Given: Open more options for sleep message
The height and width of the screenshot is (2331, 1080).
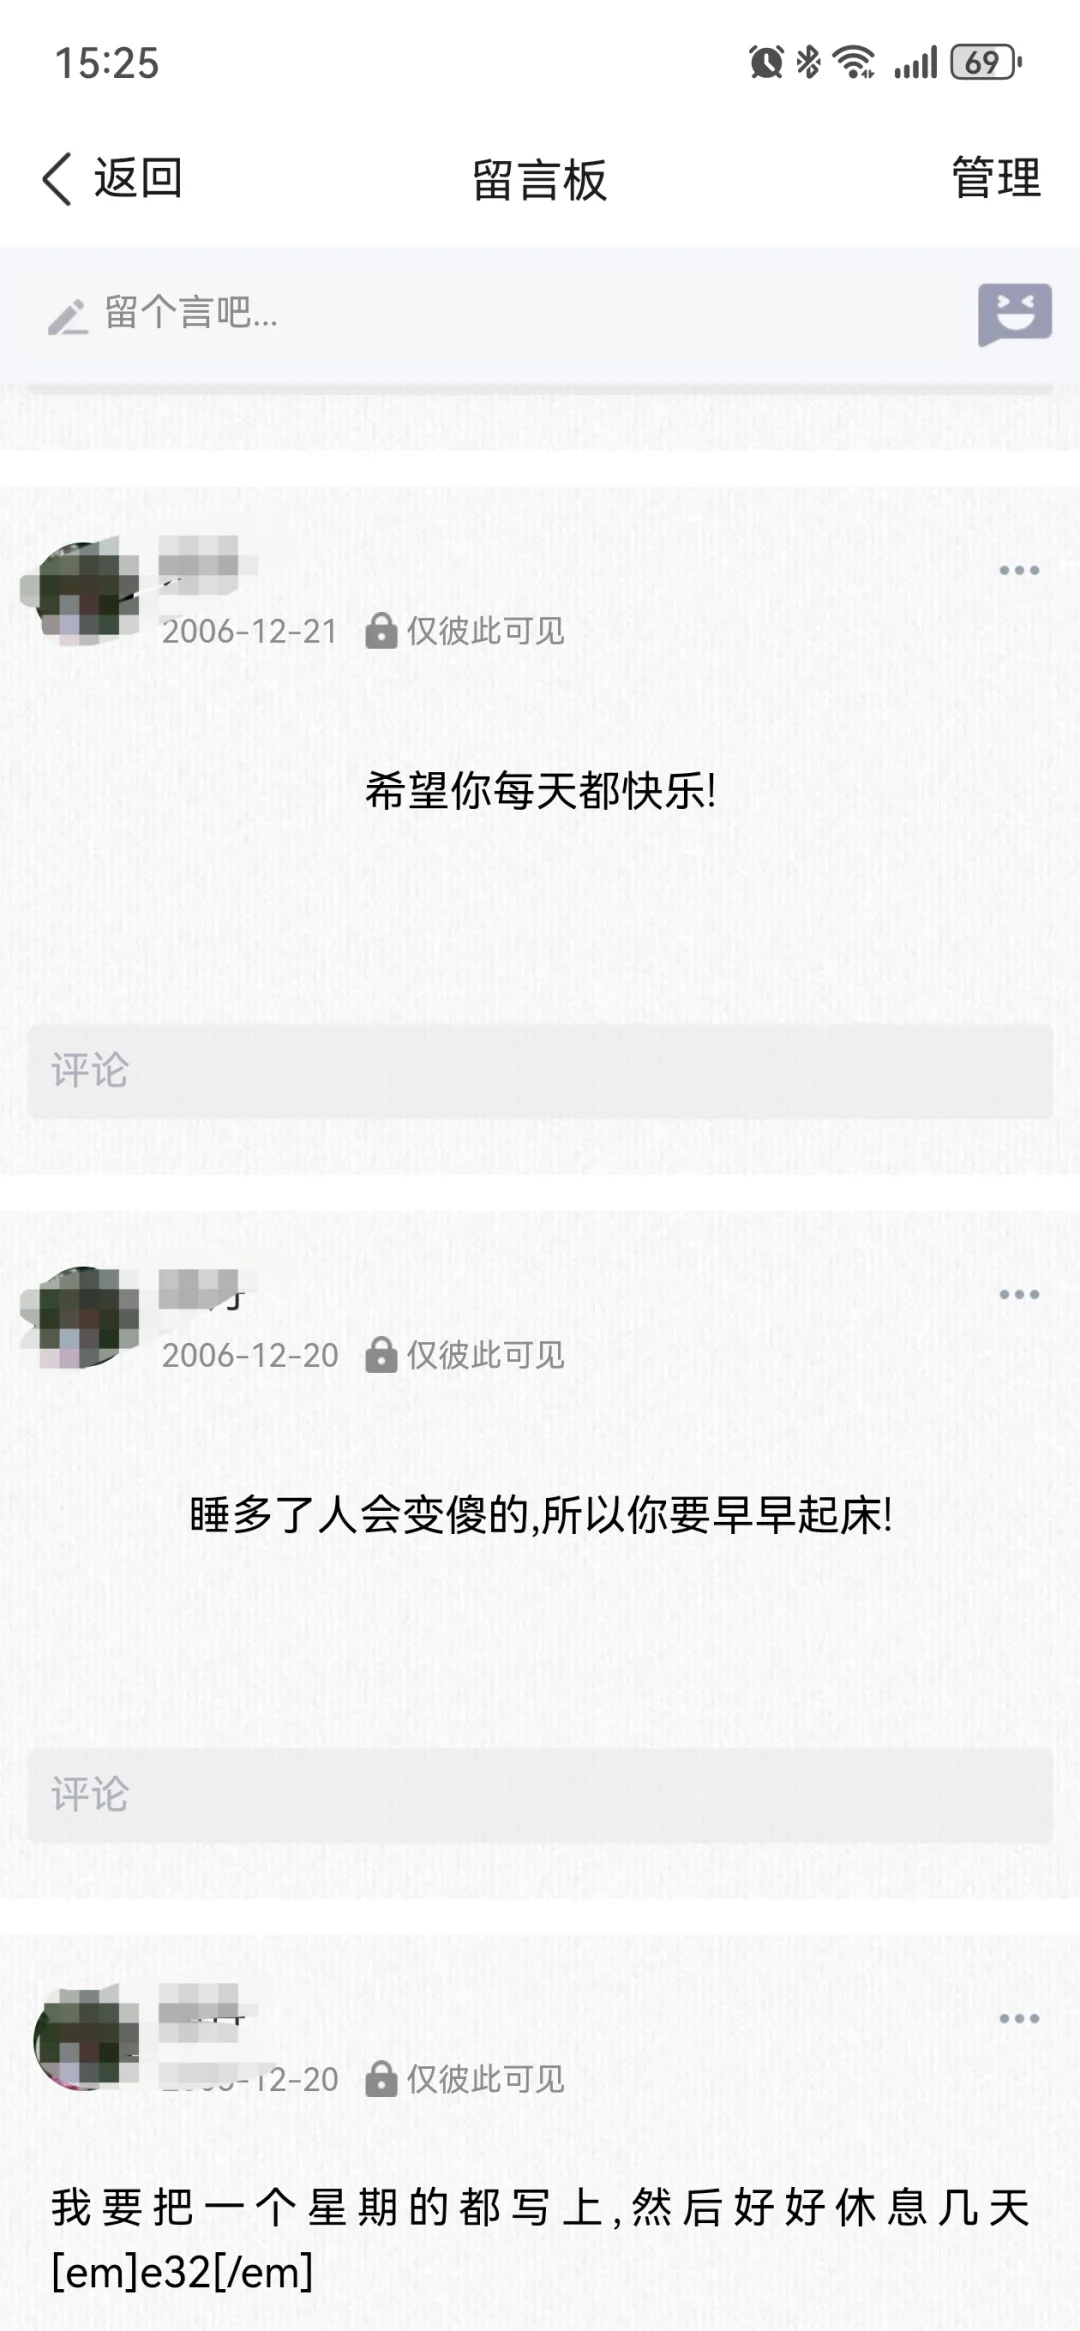Looking at the screenshot, I should pos(1019,1294).
